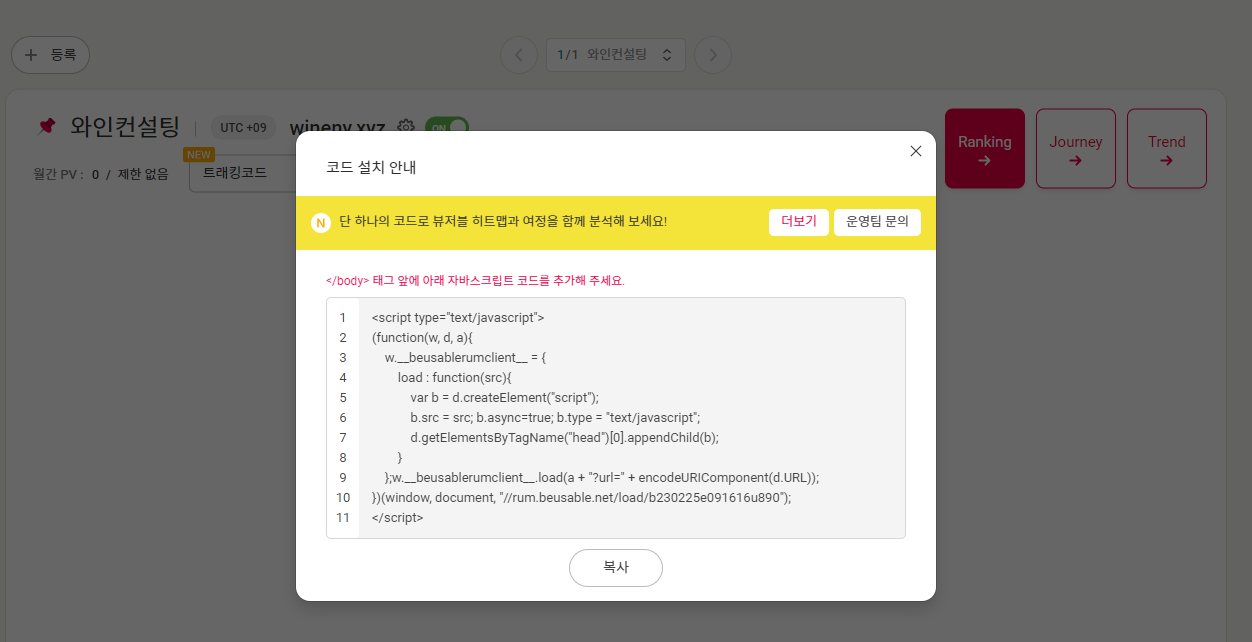Close the code installation guide dialog

coord(915,151)
